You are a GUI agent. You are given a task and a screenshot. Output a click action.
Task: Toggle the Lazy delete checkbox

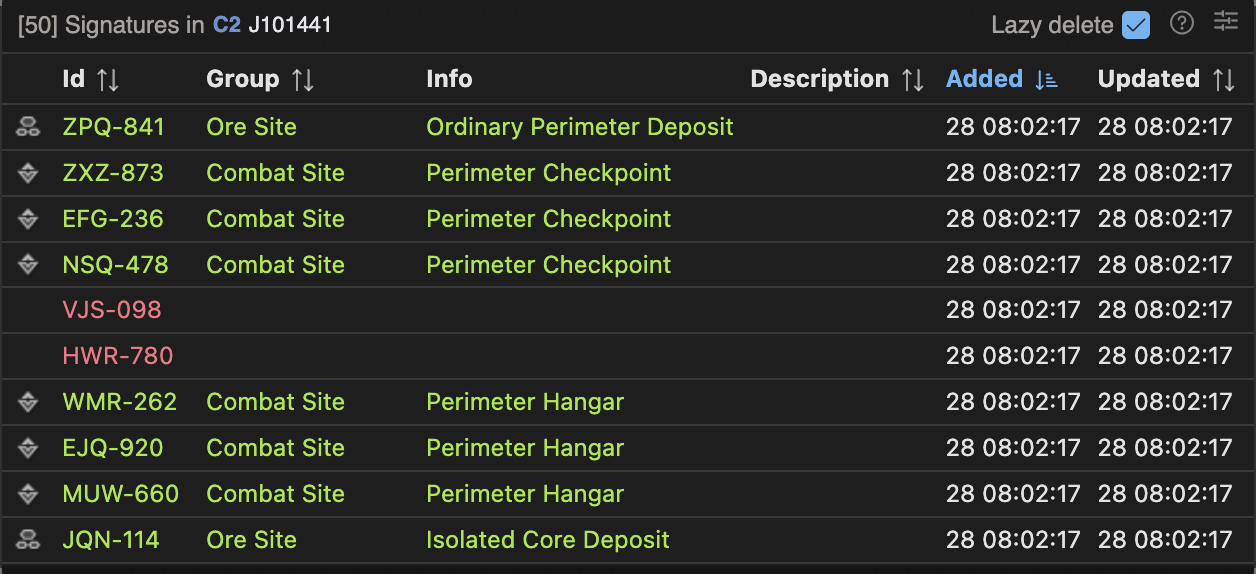click(x=1136, y=25)
